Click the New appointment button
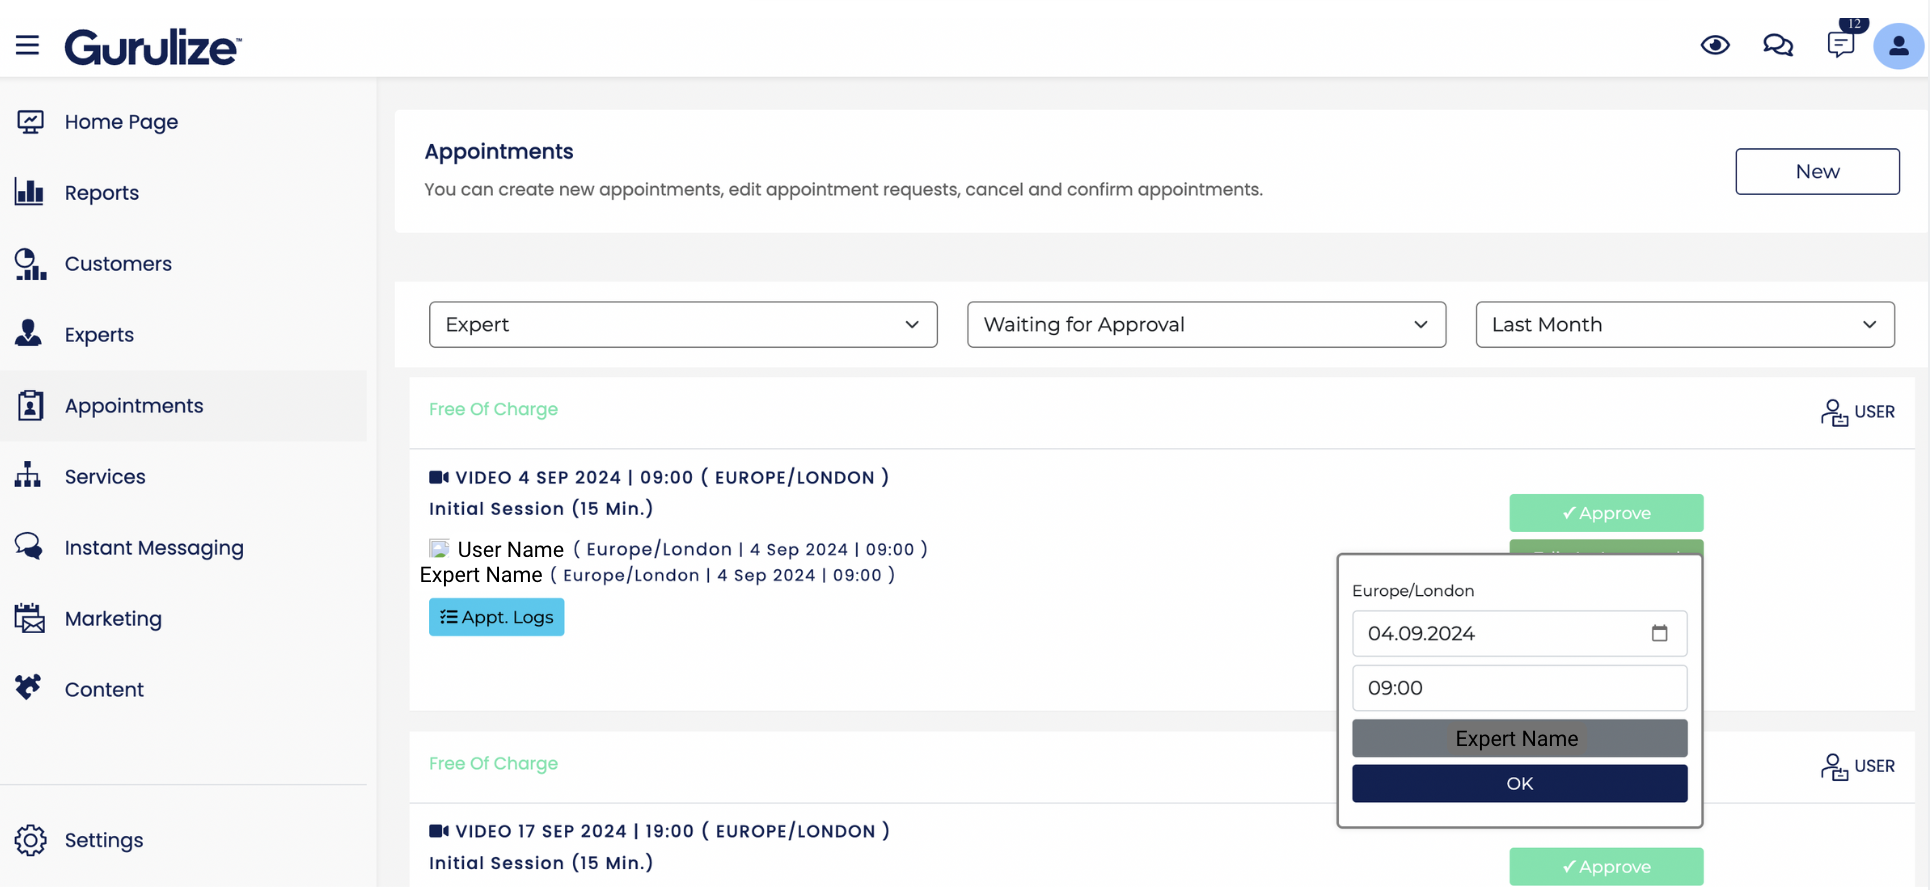Screen dimensions: 1930x890 [1817, 172]
